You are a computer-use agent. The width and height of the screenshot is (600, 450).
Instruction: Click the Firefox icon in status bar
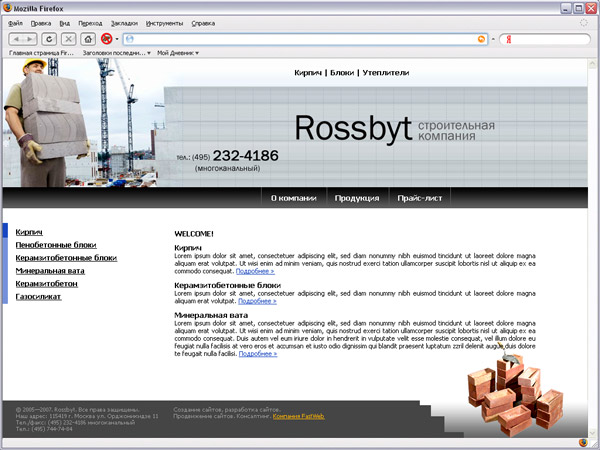click(583, 441)
